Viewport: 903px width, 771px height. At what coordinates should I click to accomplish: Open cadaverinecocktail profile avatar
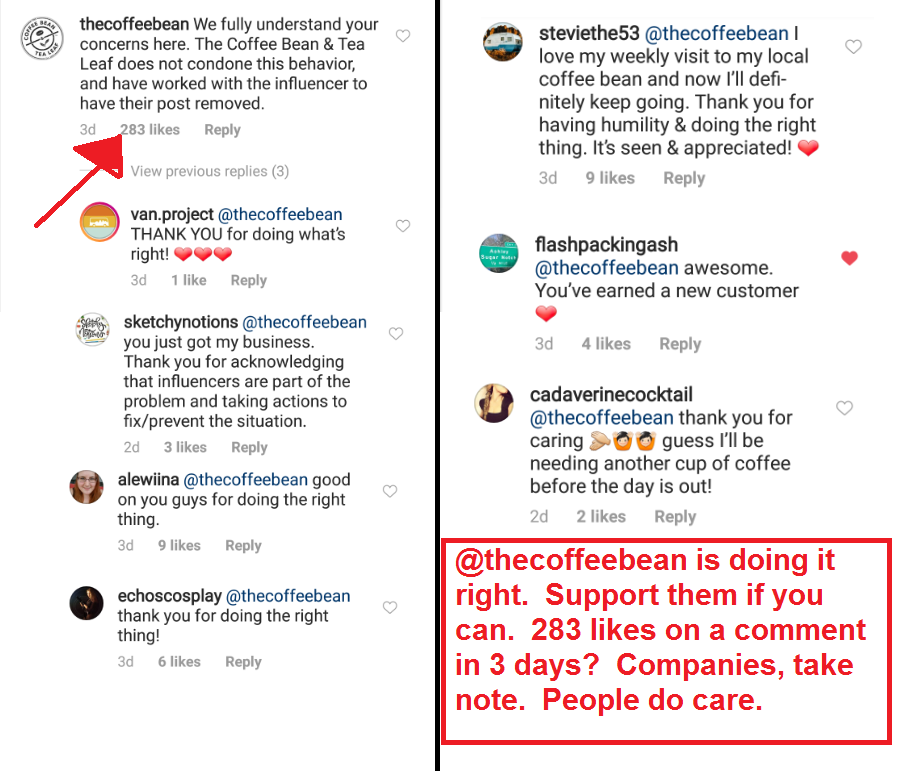tap(495, 403)
